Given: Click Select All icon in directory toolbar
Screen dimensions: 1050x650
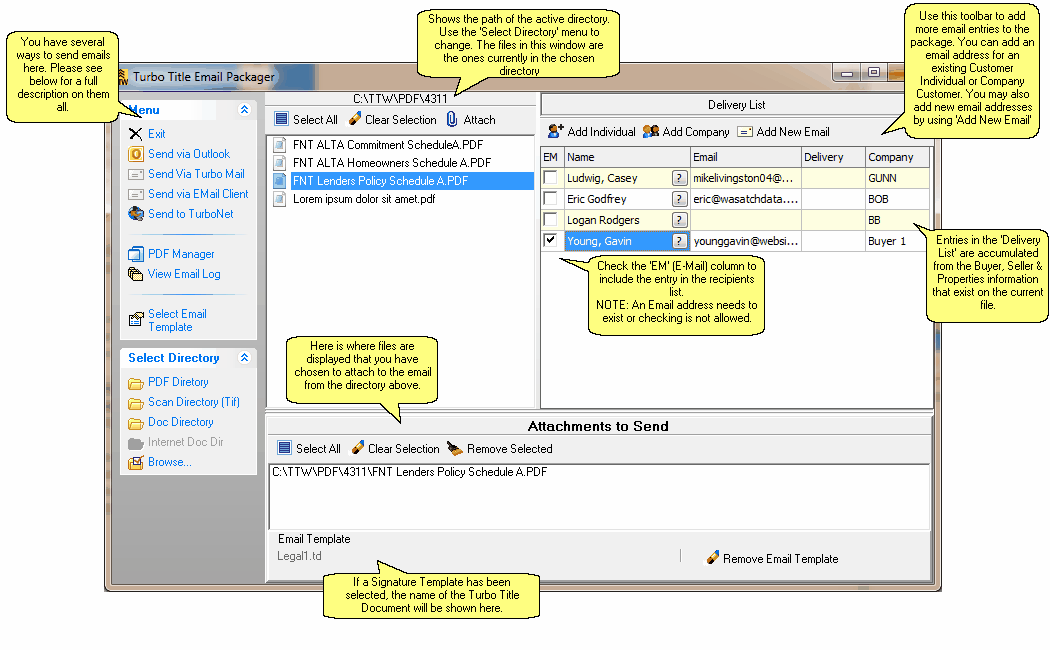Looking at the screenshot, I should point(281,119).
